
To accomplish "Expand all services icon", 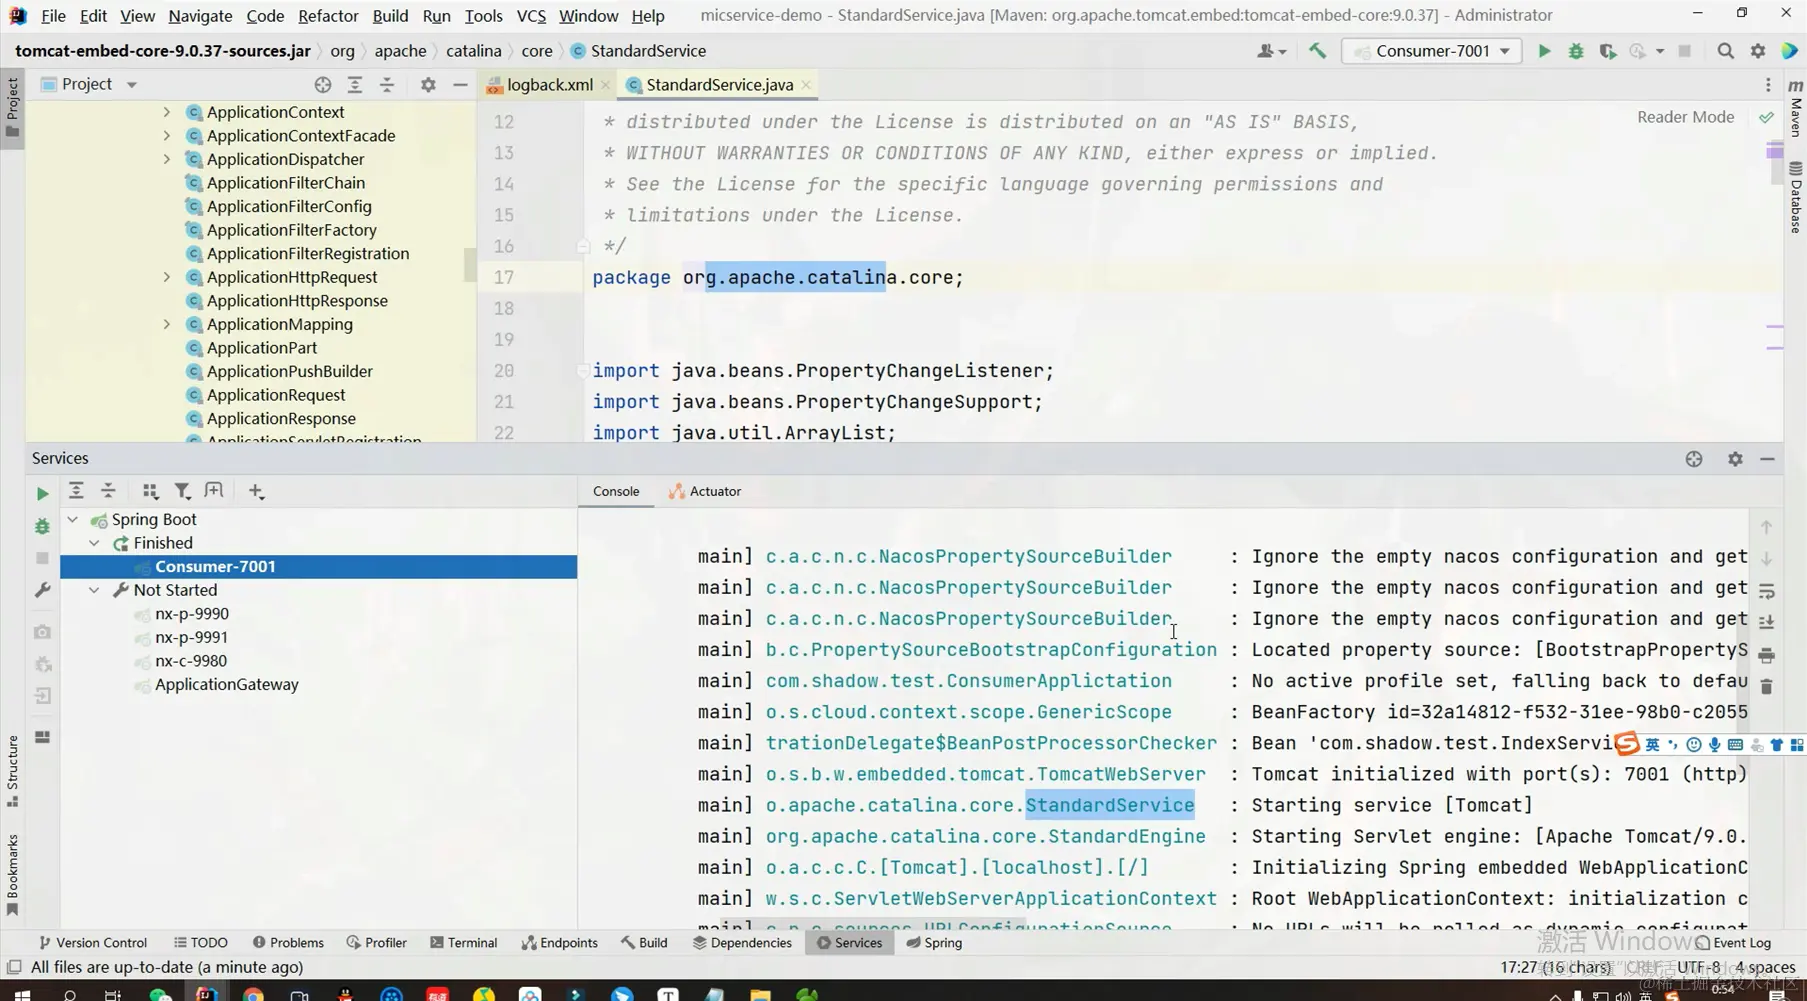I will [76, 491].
